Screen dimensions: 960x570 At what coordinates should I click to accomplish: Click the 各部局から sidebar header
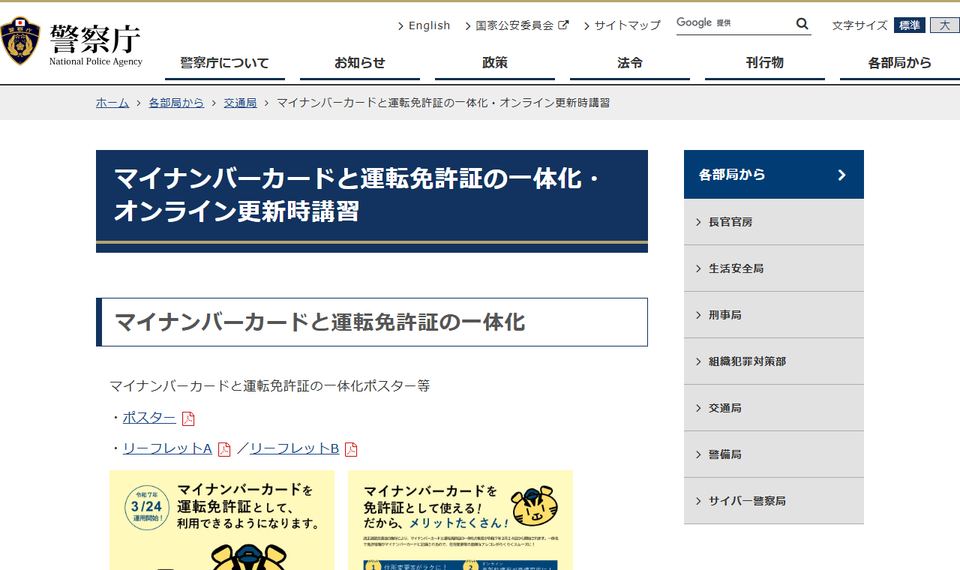coord(774,174)
